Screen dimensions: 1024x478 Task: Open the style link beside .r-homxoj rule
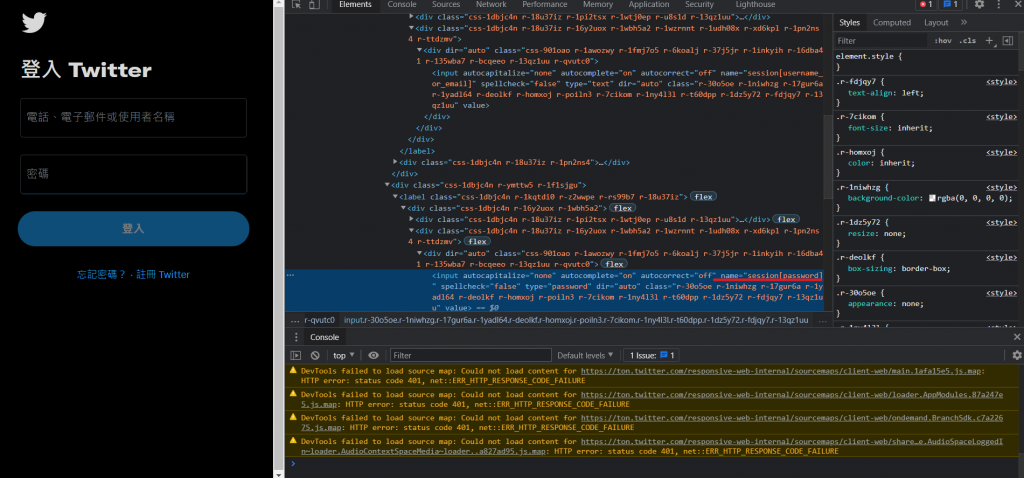coord(1001,152)
